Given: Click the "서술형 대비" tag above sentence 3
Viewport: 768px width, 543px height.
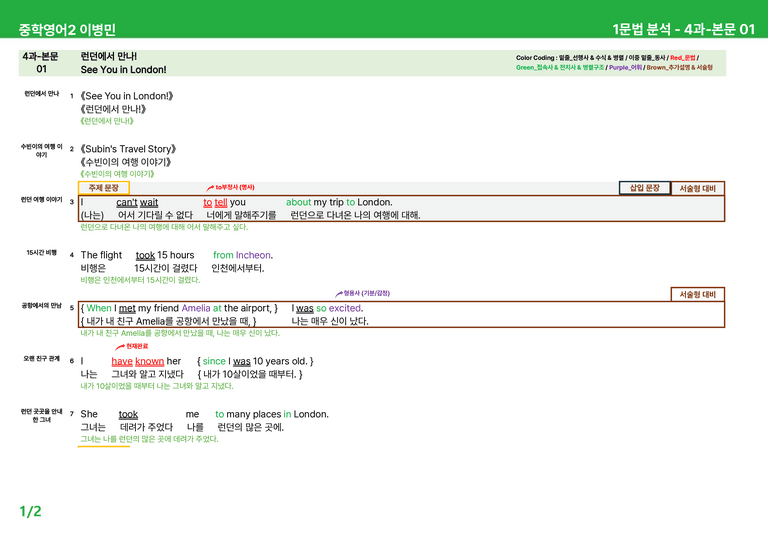Looking at the screenshot, I should (697, 189).
